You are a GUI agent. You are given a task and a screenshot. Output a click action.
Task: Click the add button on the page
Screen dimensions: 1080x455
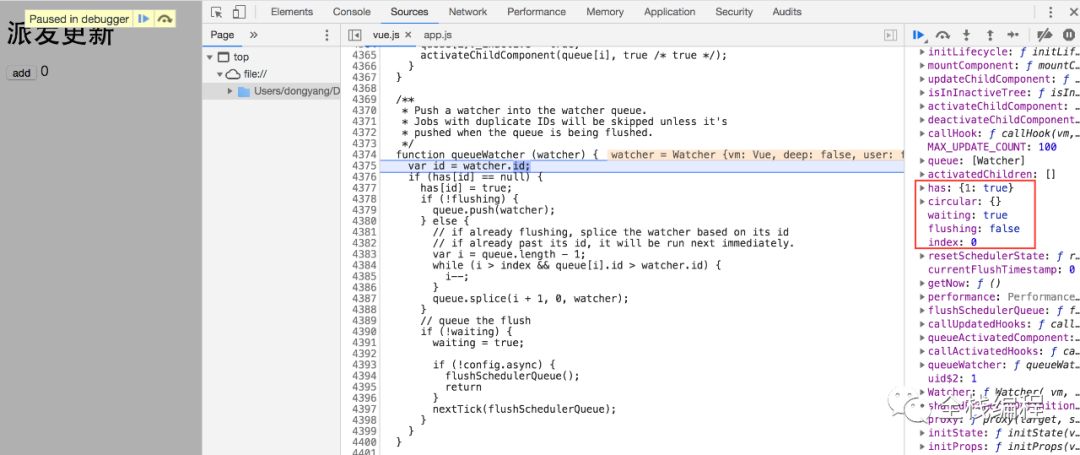pyautogui.click(x=21, y=73)
